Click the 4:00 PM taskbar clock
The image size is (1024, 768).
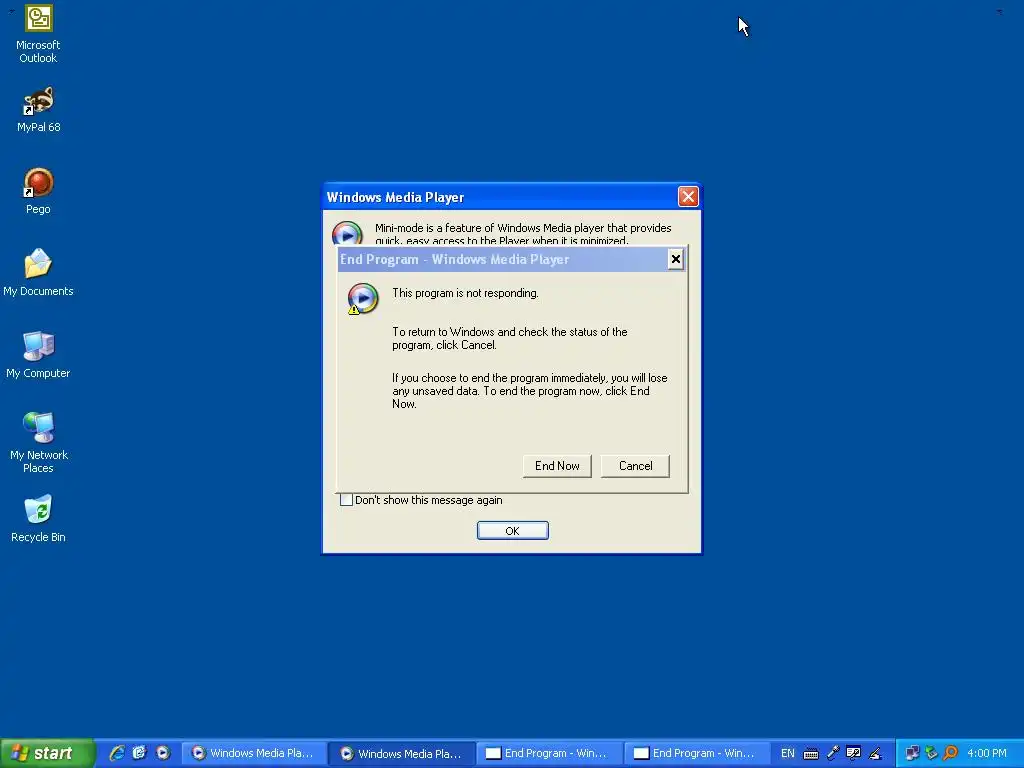(986, 753)
